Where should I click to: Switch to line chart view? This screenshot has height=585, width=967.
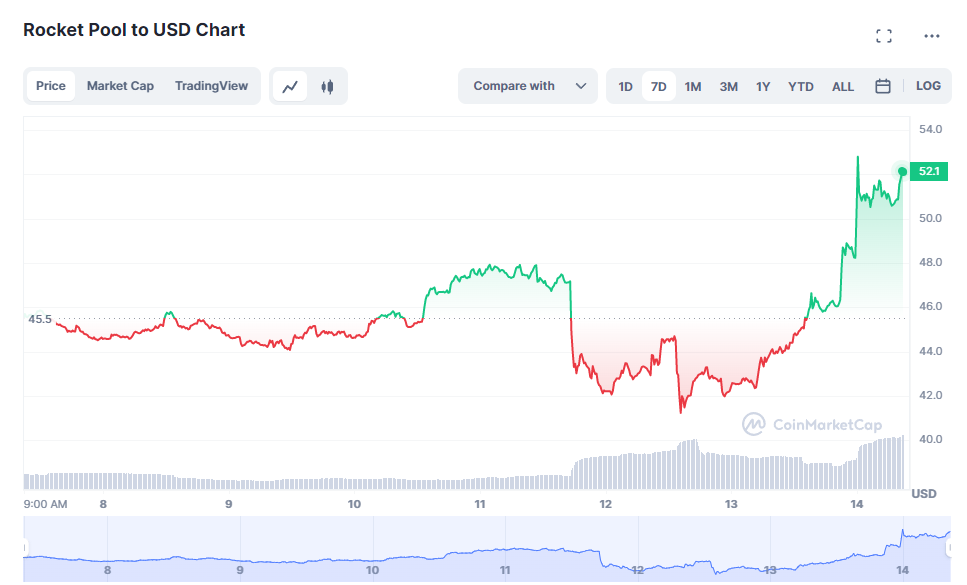(x=291, y=86)
